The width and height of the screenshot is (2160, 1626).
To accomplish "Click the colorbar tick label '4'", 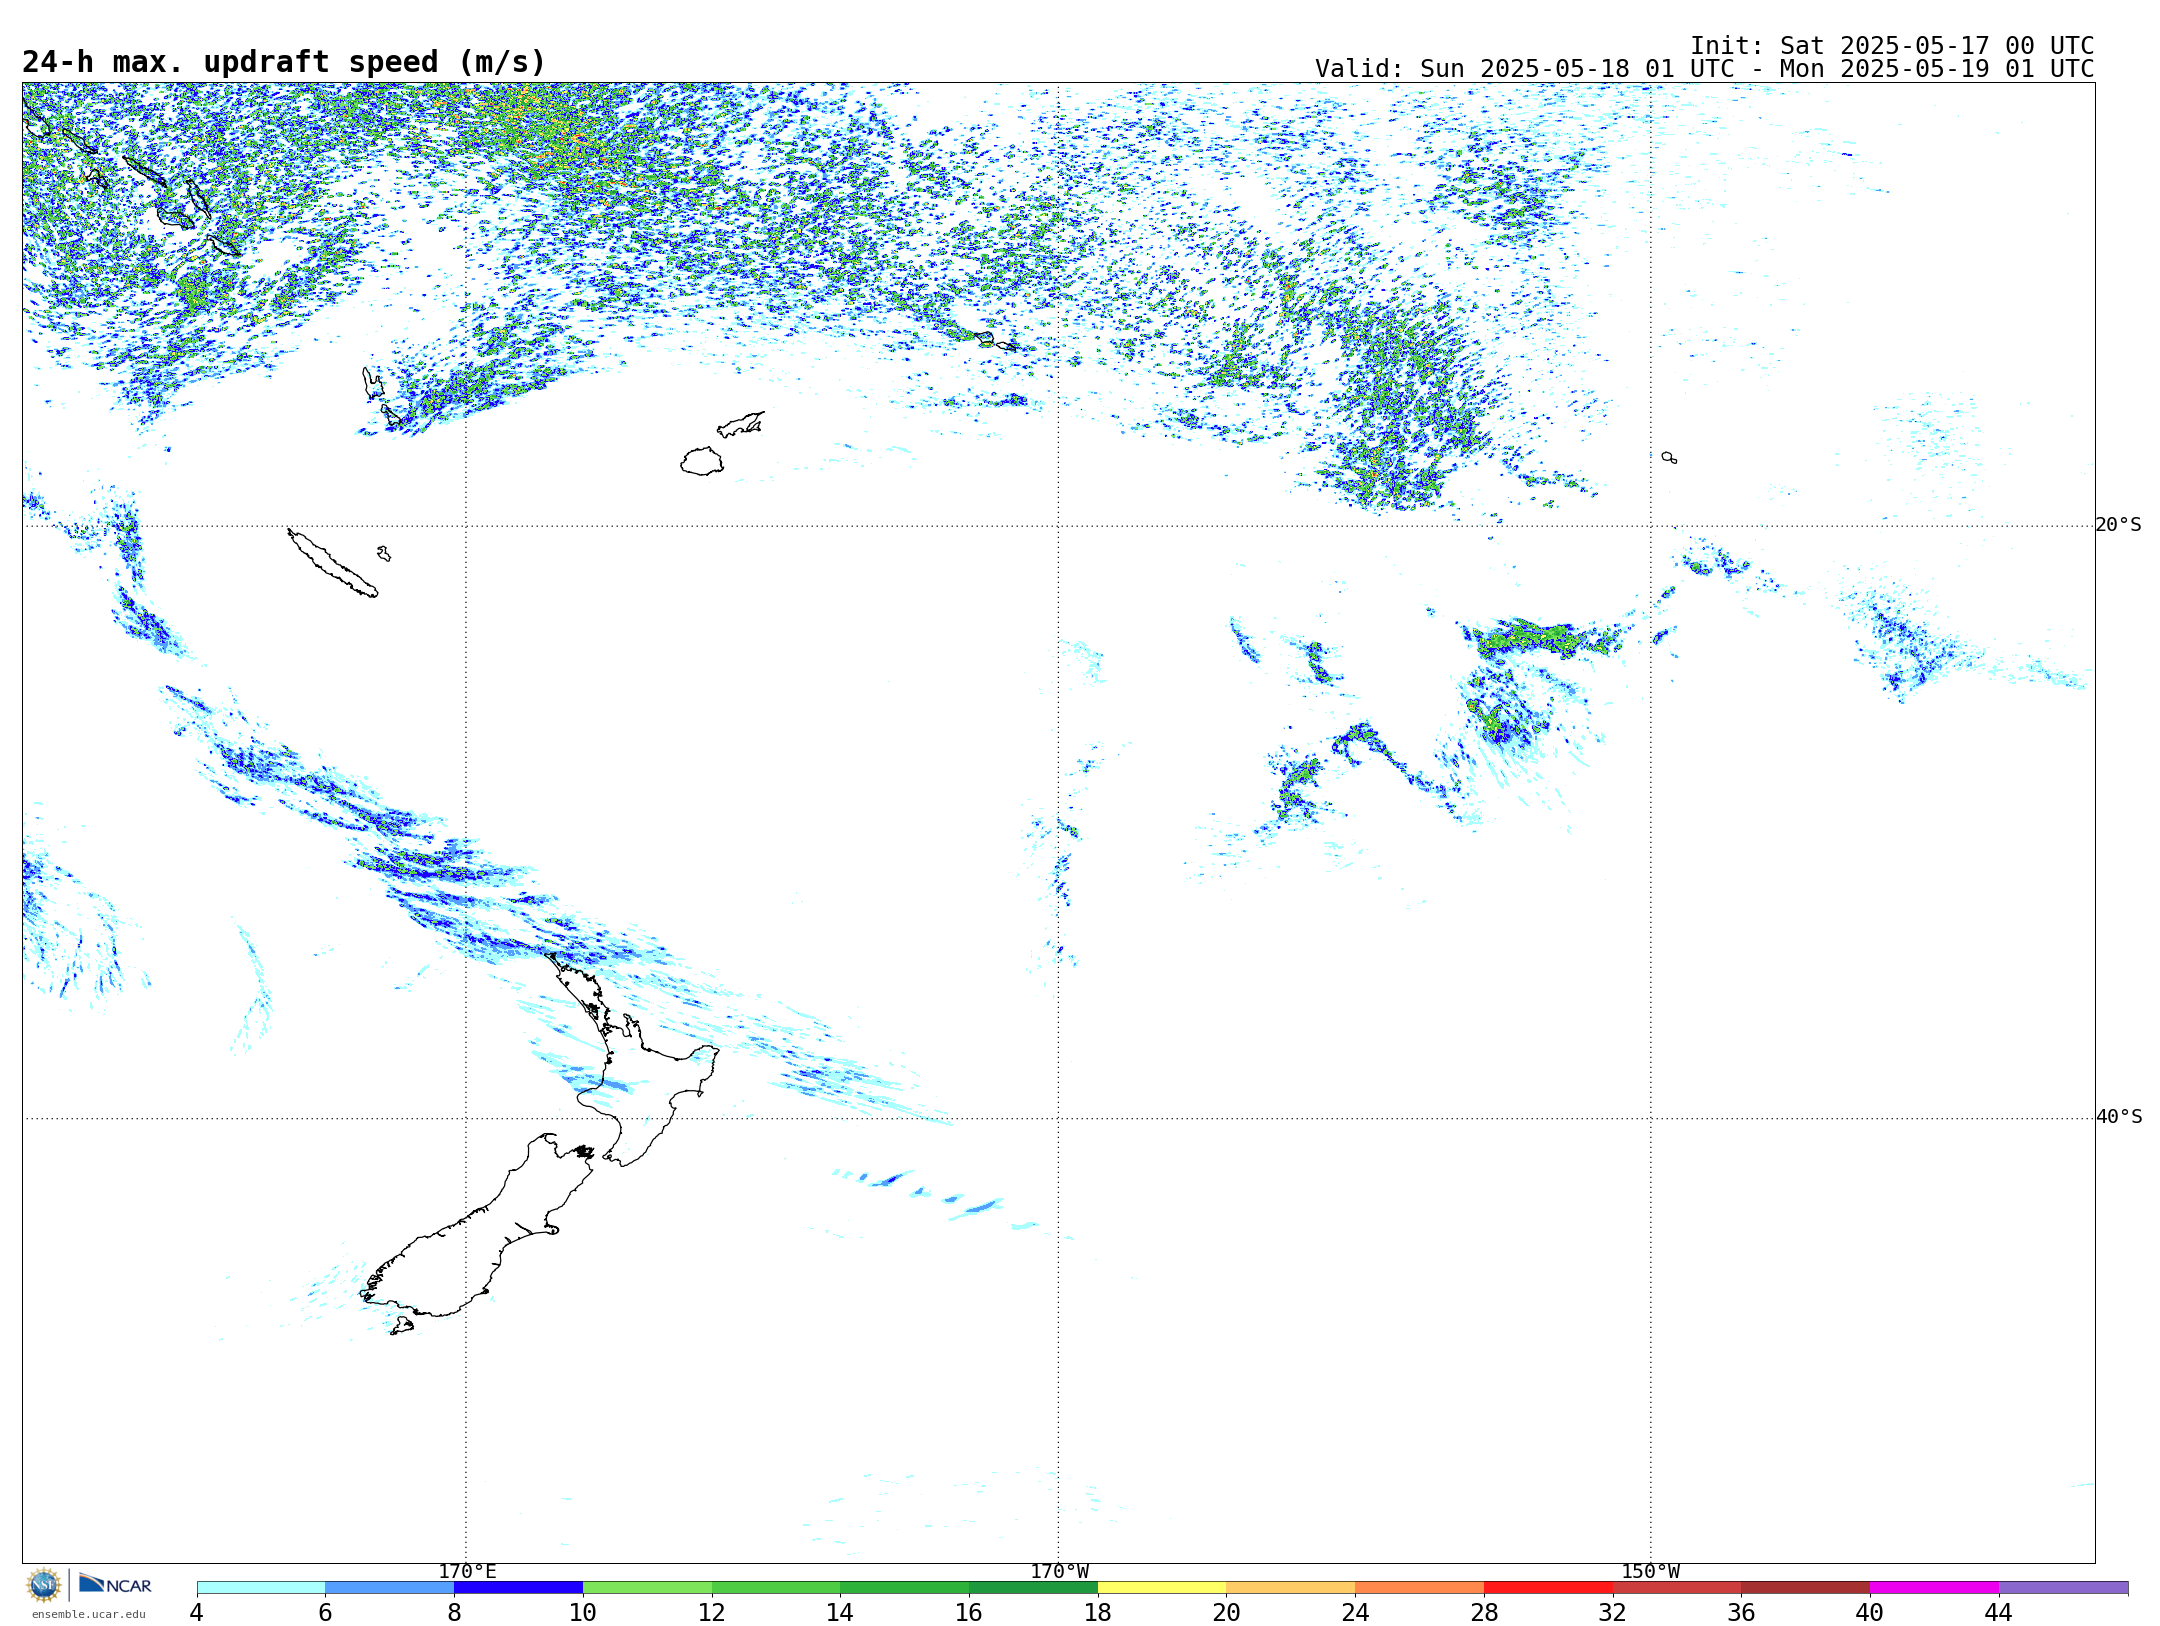I will (x=197, y=1612).
